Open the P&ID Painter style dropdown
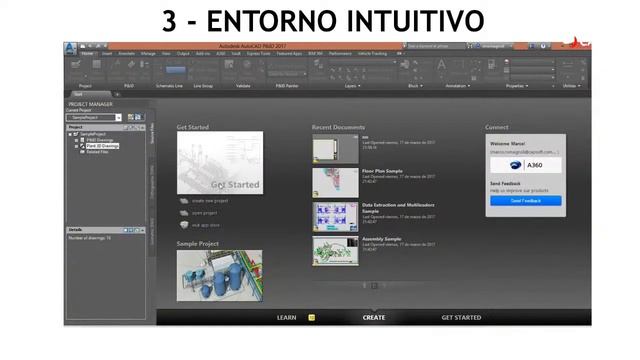Image resolution: width=640 pixels, height=360 pixels. point(287,74)
